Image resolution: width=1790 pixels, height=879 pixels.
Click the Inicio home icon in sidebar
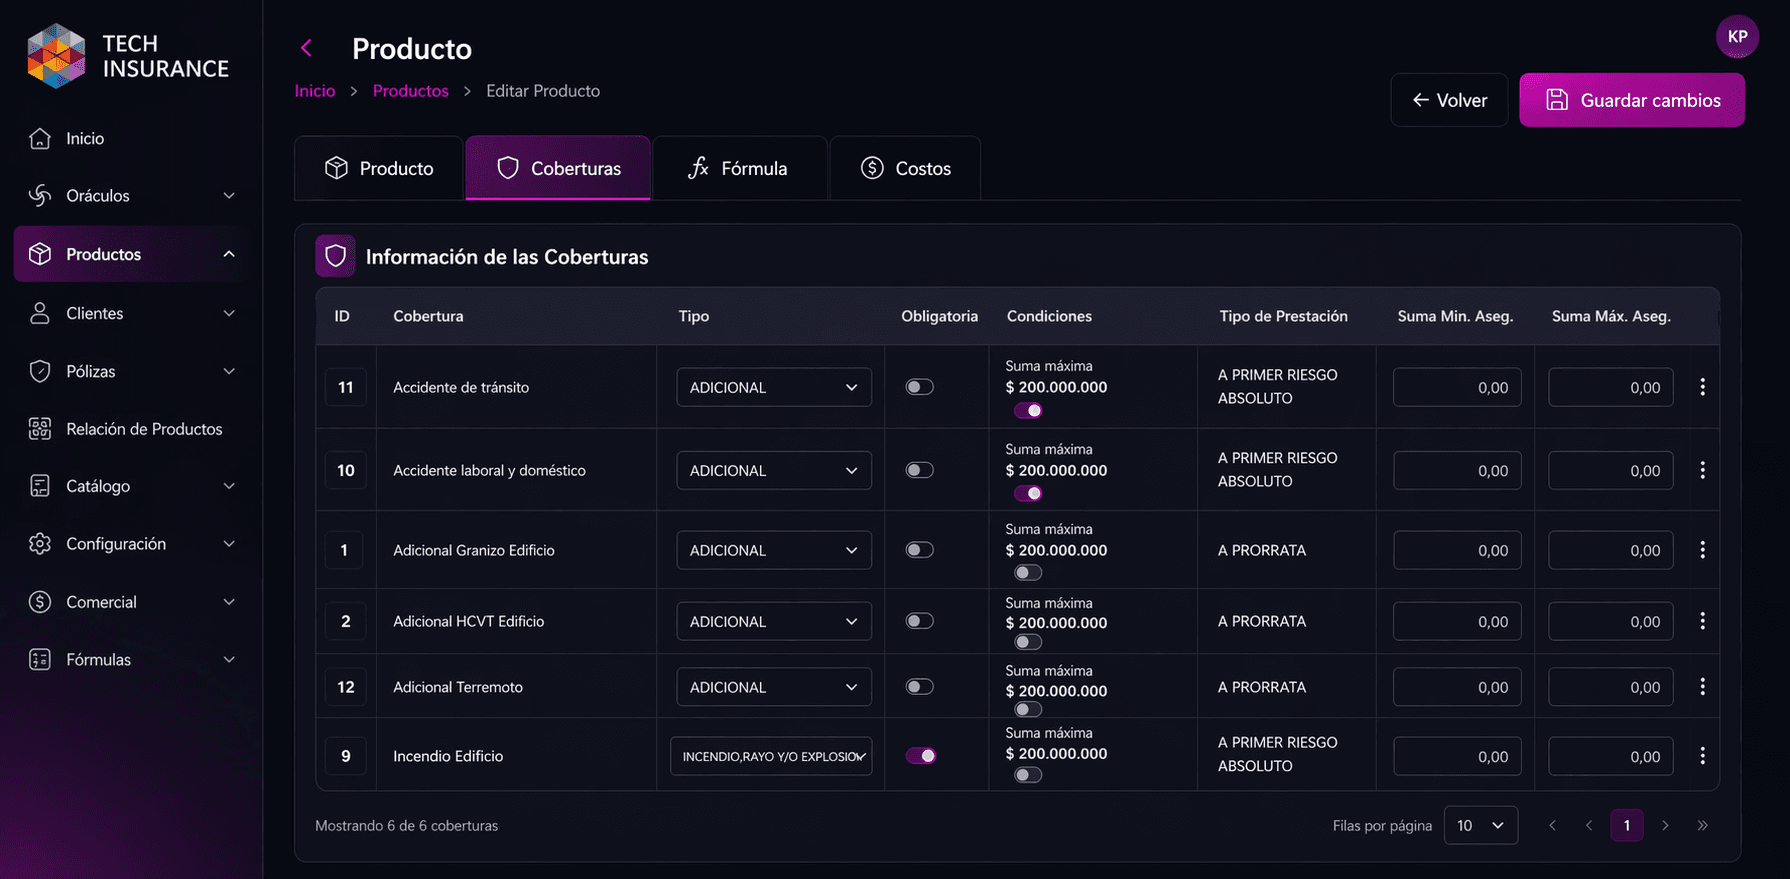tap(40, 138)
